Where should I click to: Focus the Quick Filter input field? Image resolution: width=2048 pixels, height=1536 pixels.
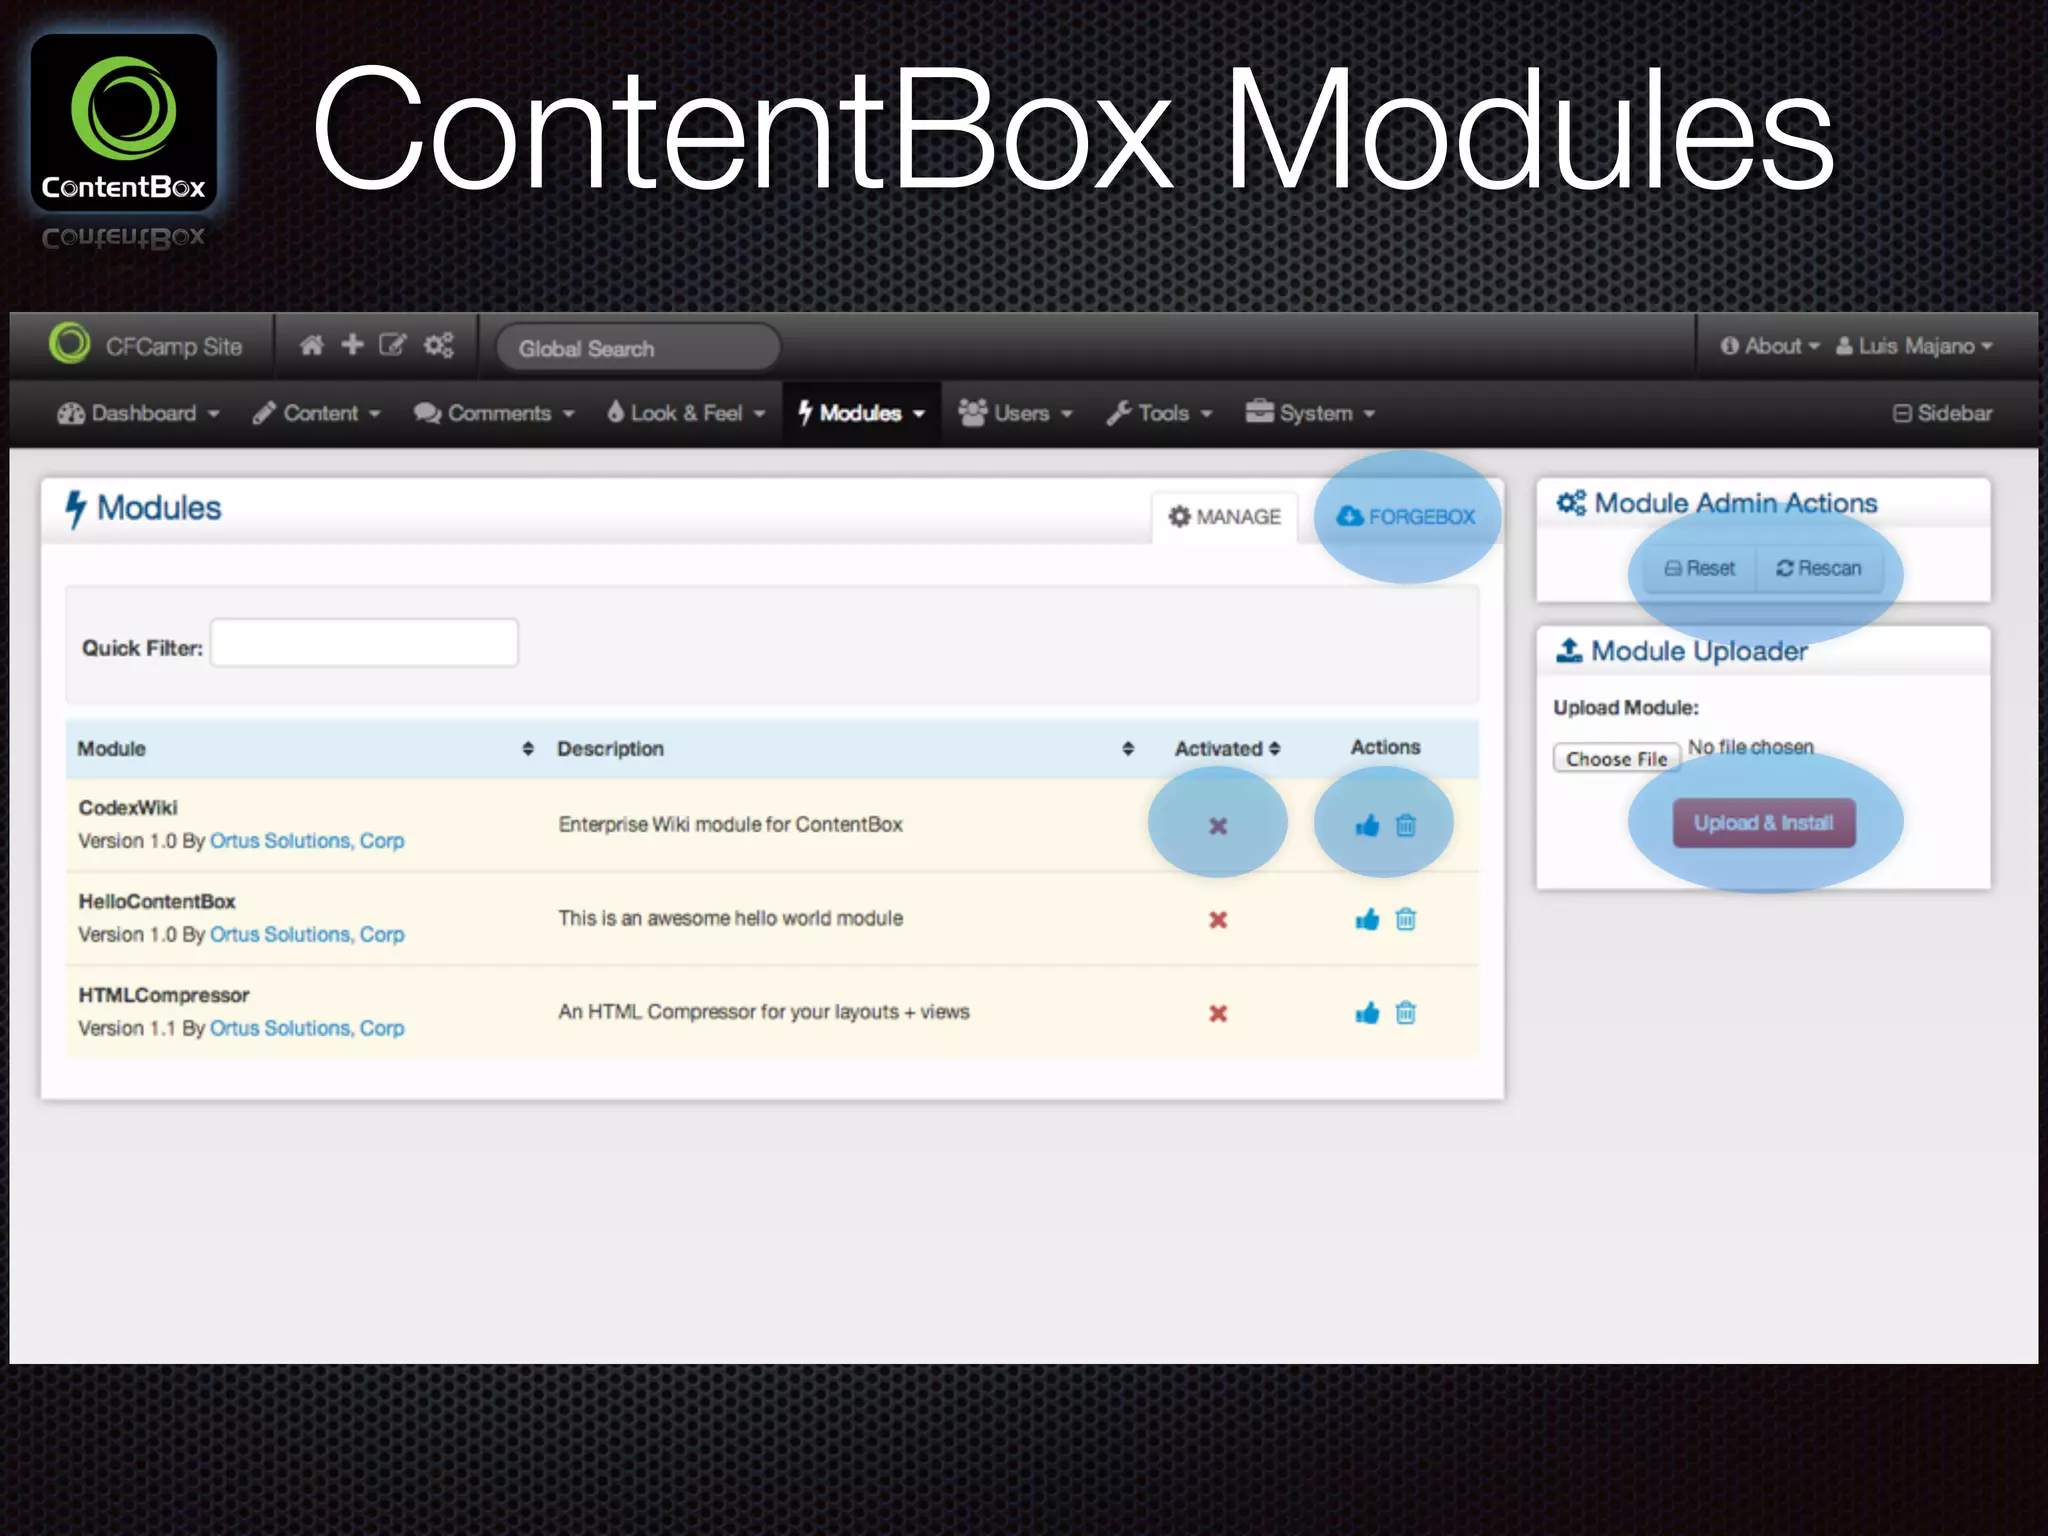click(x=364, y=643)
